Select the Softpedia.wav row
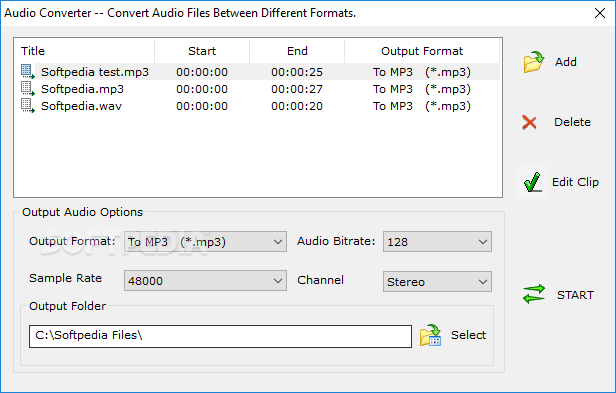This screenshot has width=616, height=393. pos(257,106)
